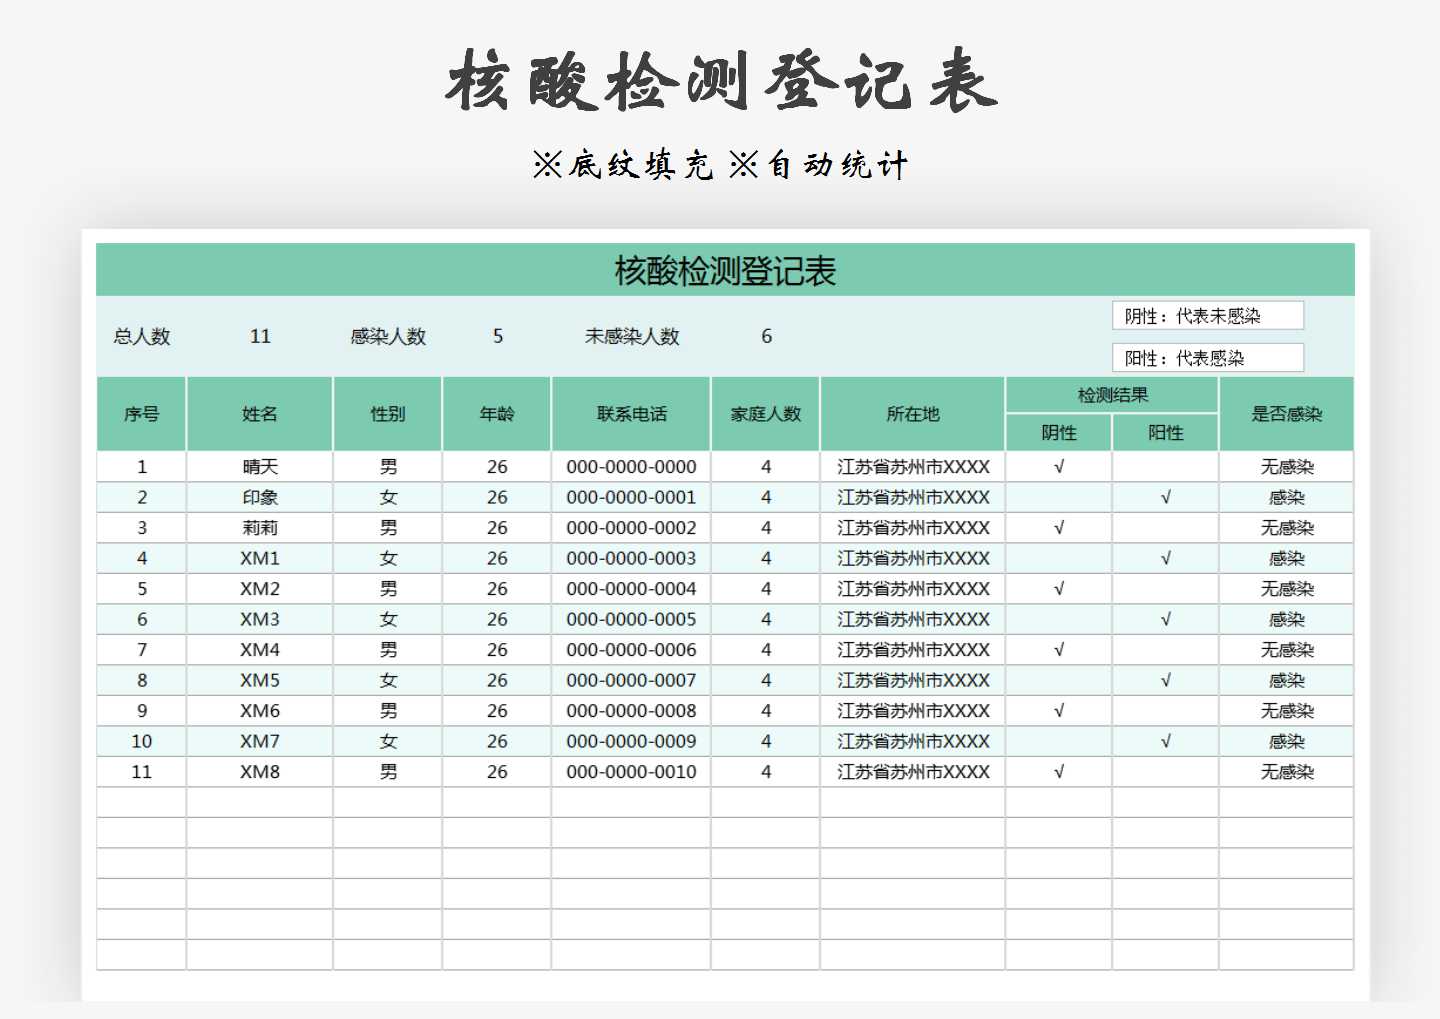
Task: Toggle the 阴性 checkmark for XM2
Action: [x=1057, y=588]
